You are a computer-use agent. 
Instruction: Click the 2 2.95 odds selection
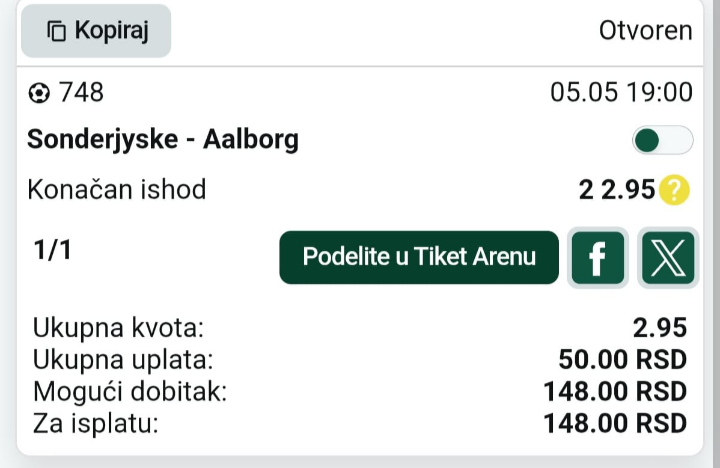[617, 190]
